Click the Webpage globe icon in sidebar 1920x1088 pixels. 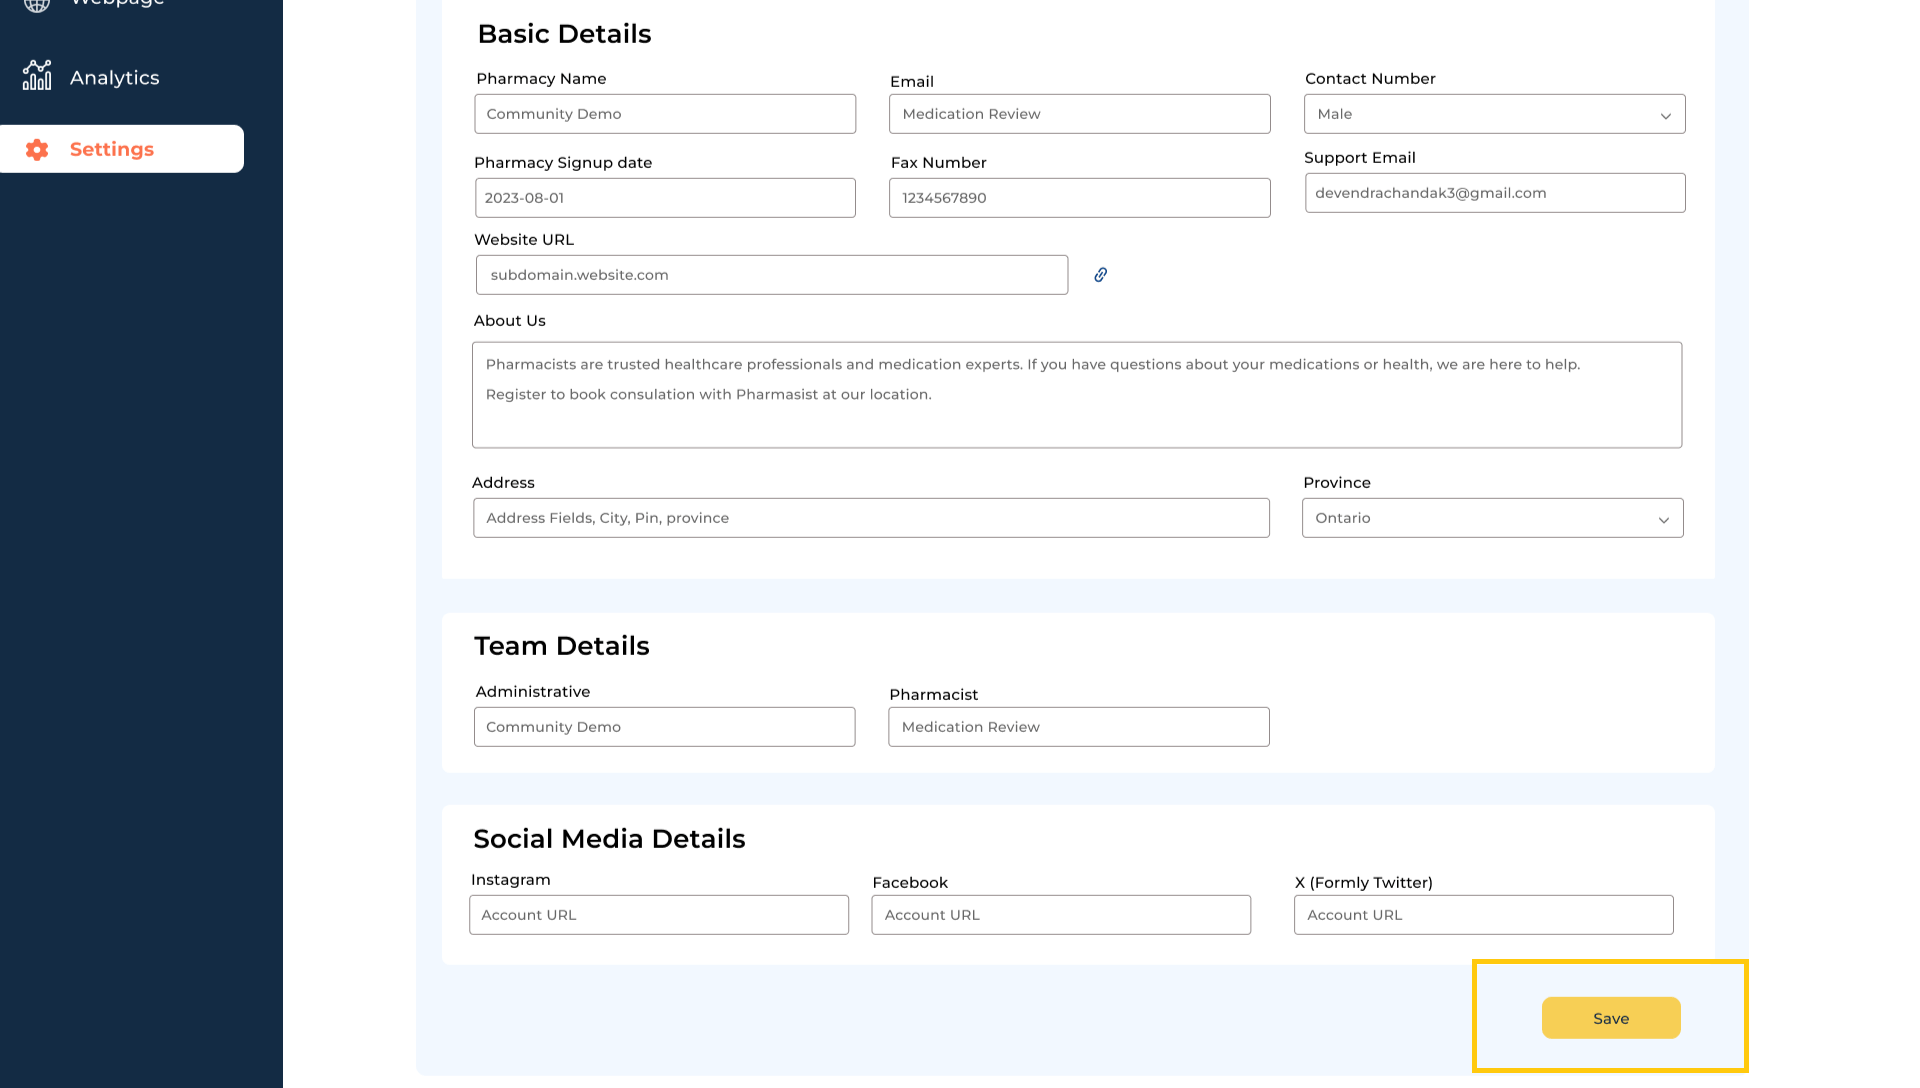[37, 4]
